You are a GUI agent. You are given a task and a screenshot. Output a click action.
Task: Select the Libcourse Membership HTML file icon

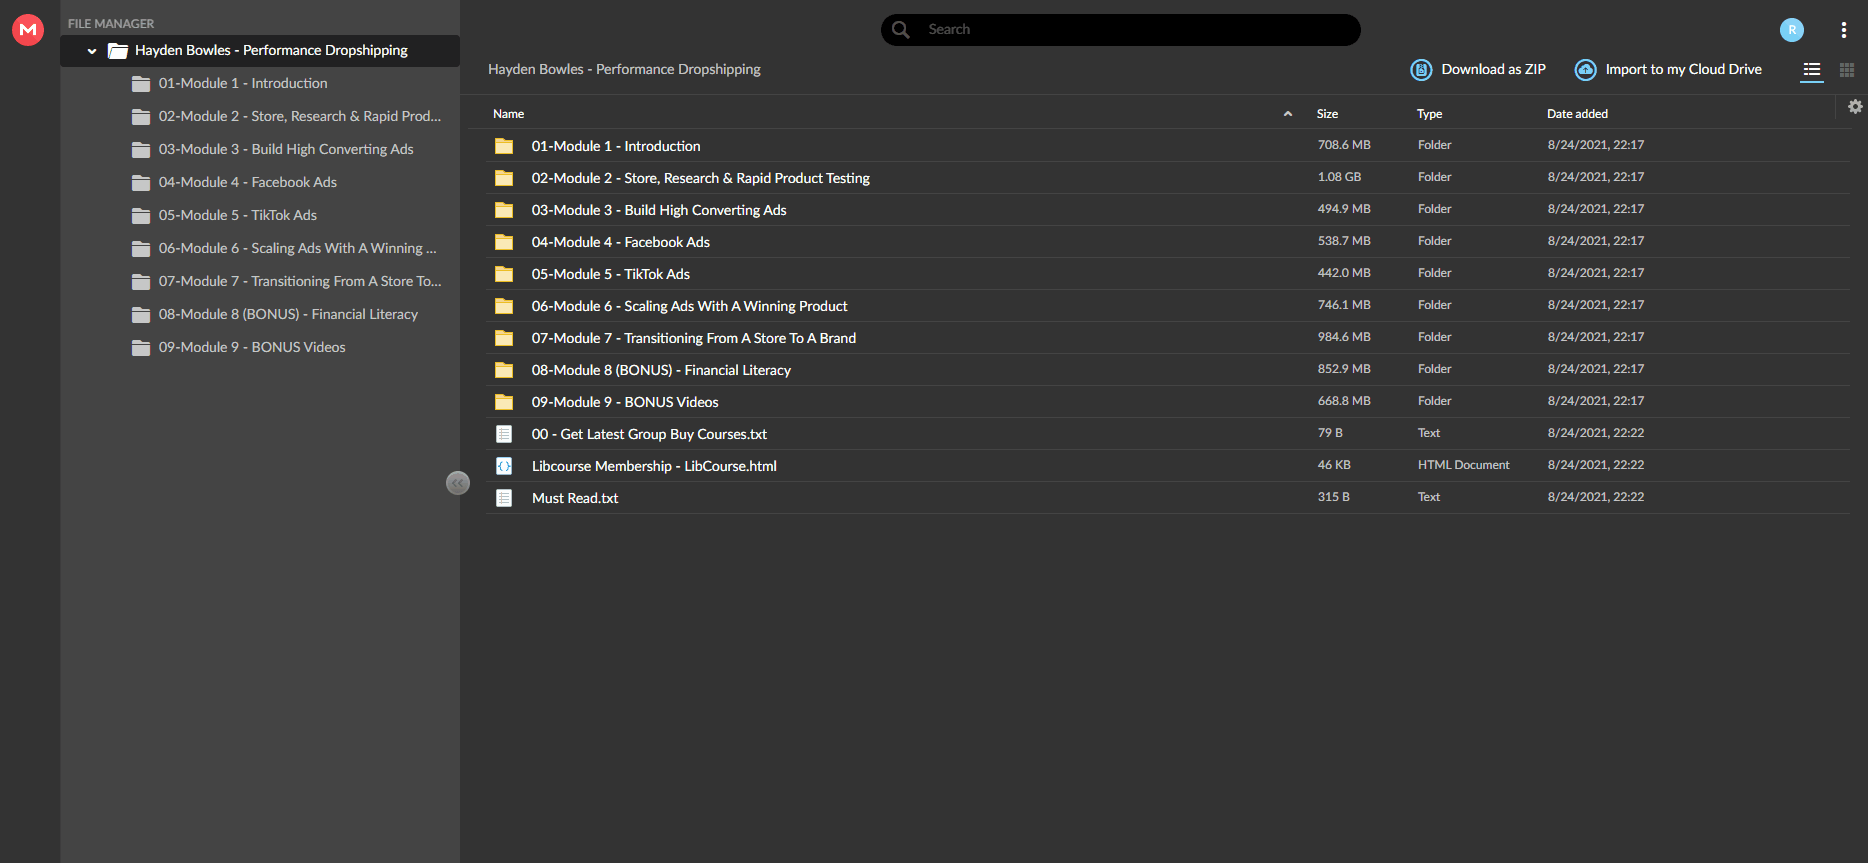pyautogui.click(x=504, y=466)
